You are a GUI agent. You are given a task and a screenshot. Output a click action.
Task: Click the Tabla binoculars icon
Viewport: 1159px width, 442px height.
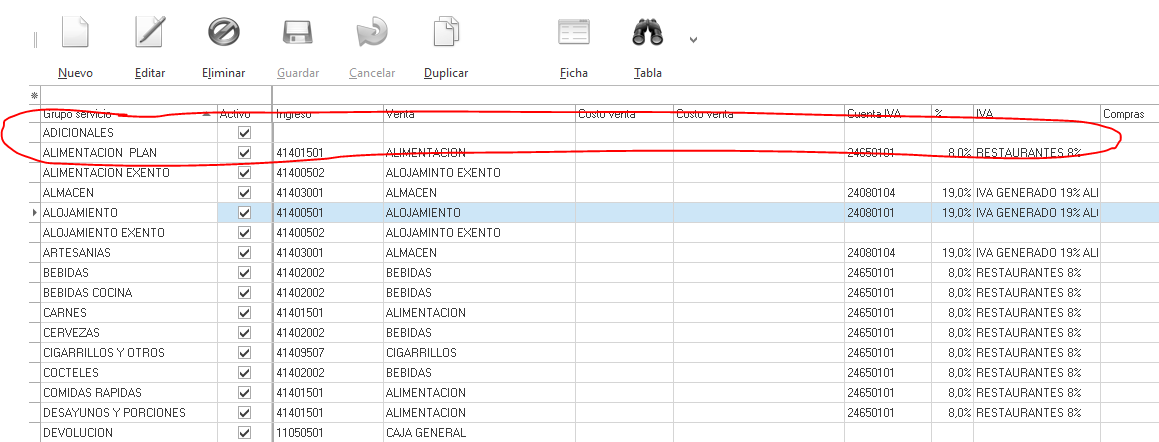648,33
